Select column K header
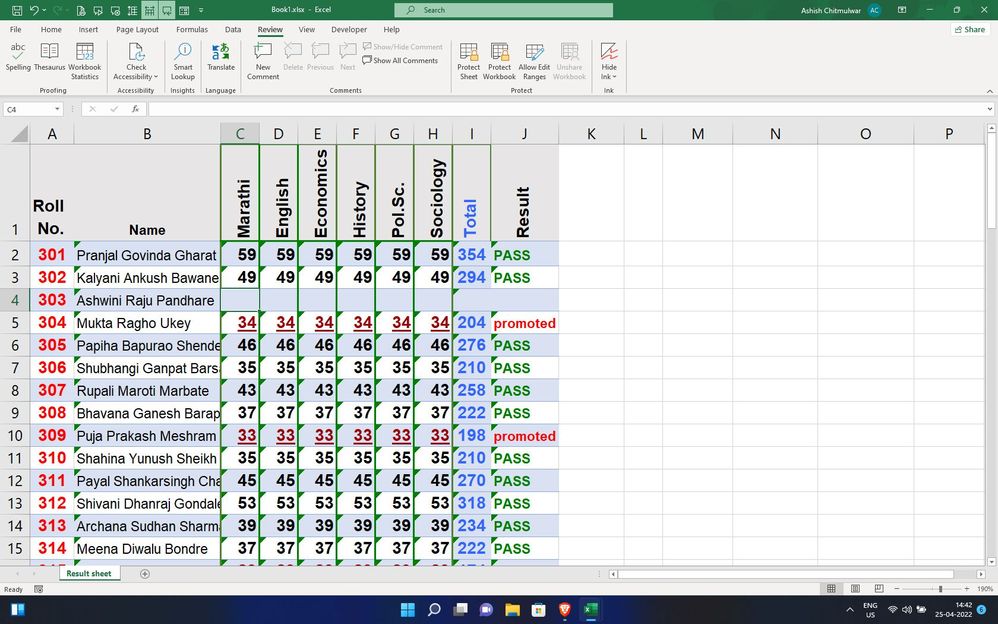The height and width of the screenshot is (624, 998). [x=591, y=134]
